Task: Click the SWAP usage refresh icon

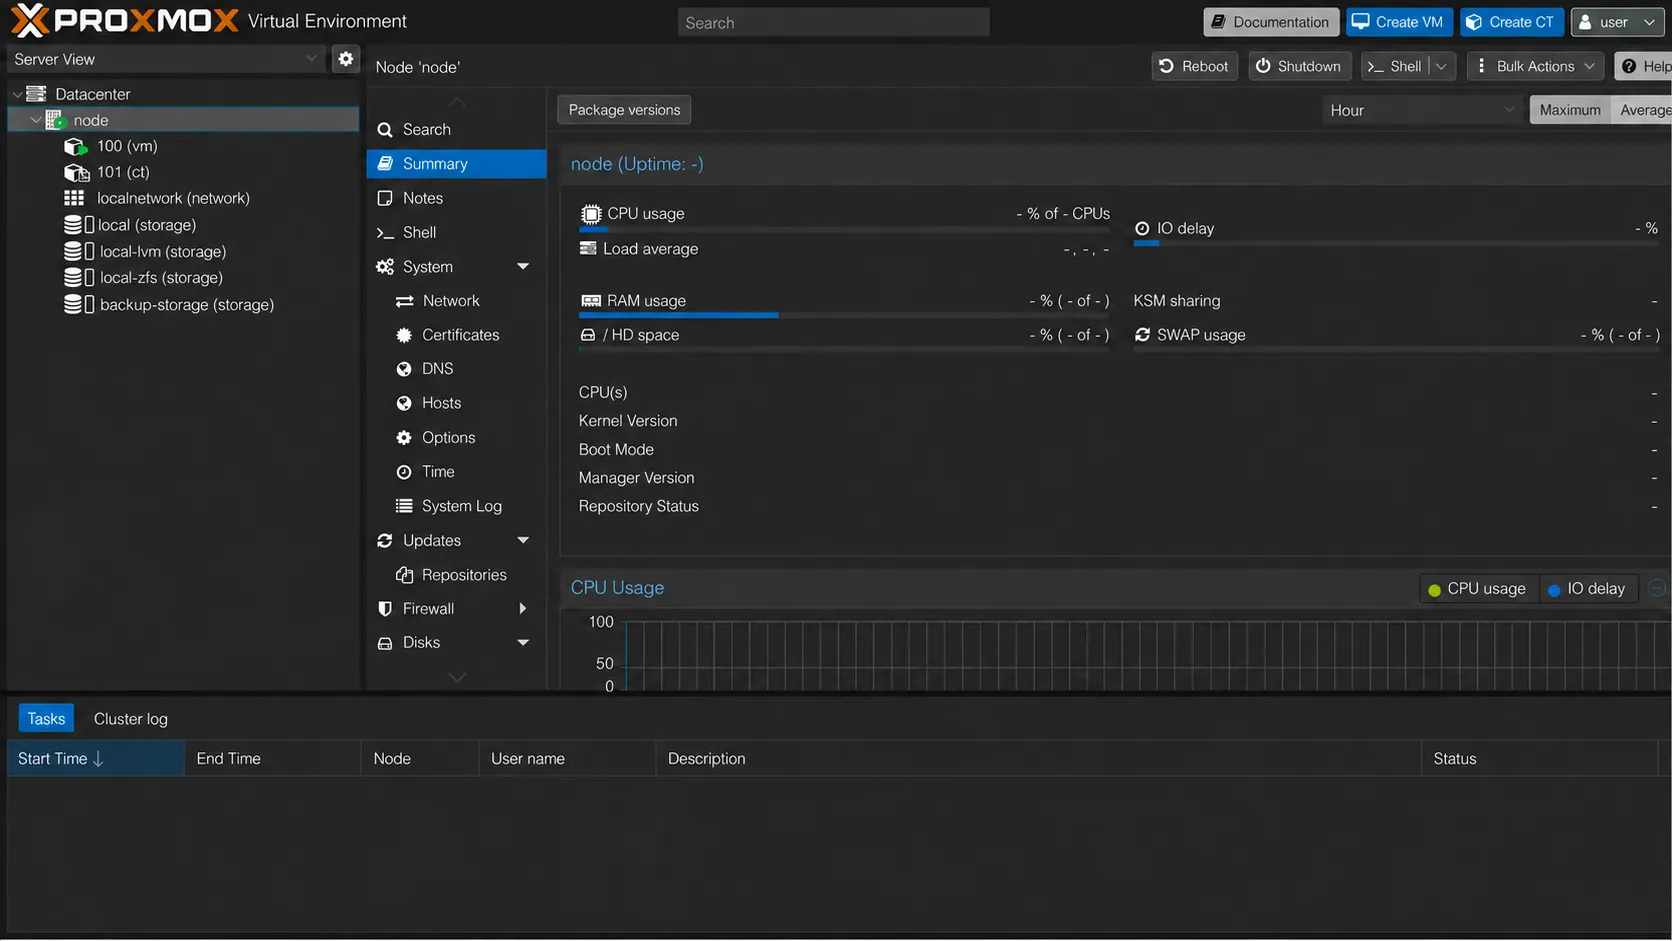Action: coord(1142,335)
